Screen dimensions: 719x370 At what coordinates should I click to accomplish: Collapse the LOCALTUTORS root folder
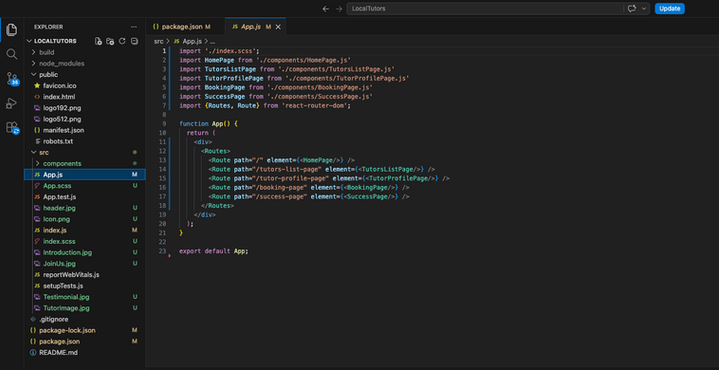point(55,41)
